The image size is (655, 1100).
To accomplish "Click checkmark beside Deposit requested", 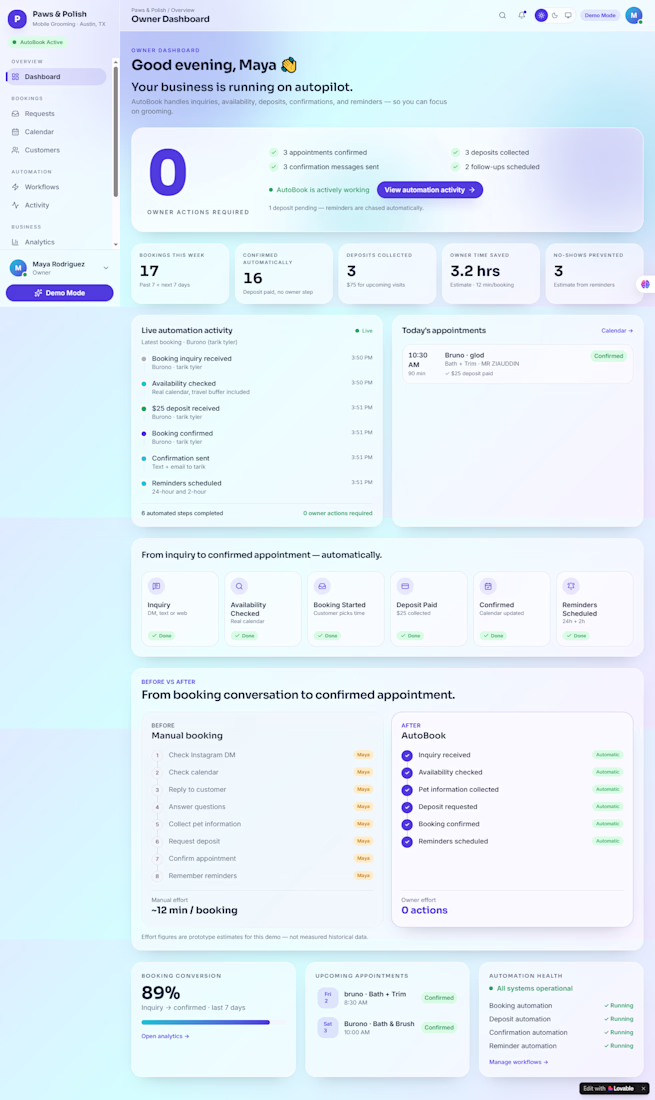I will click(407, 807).
